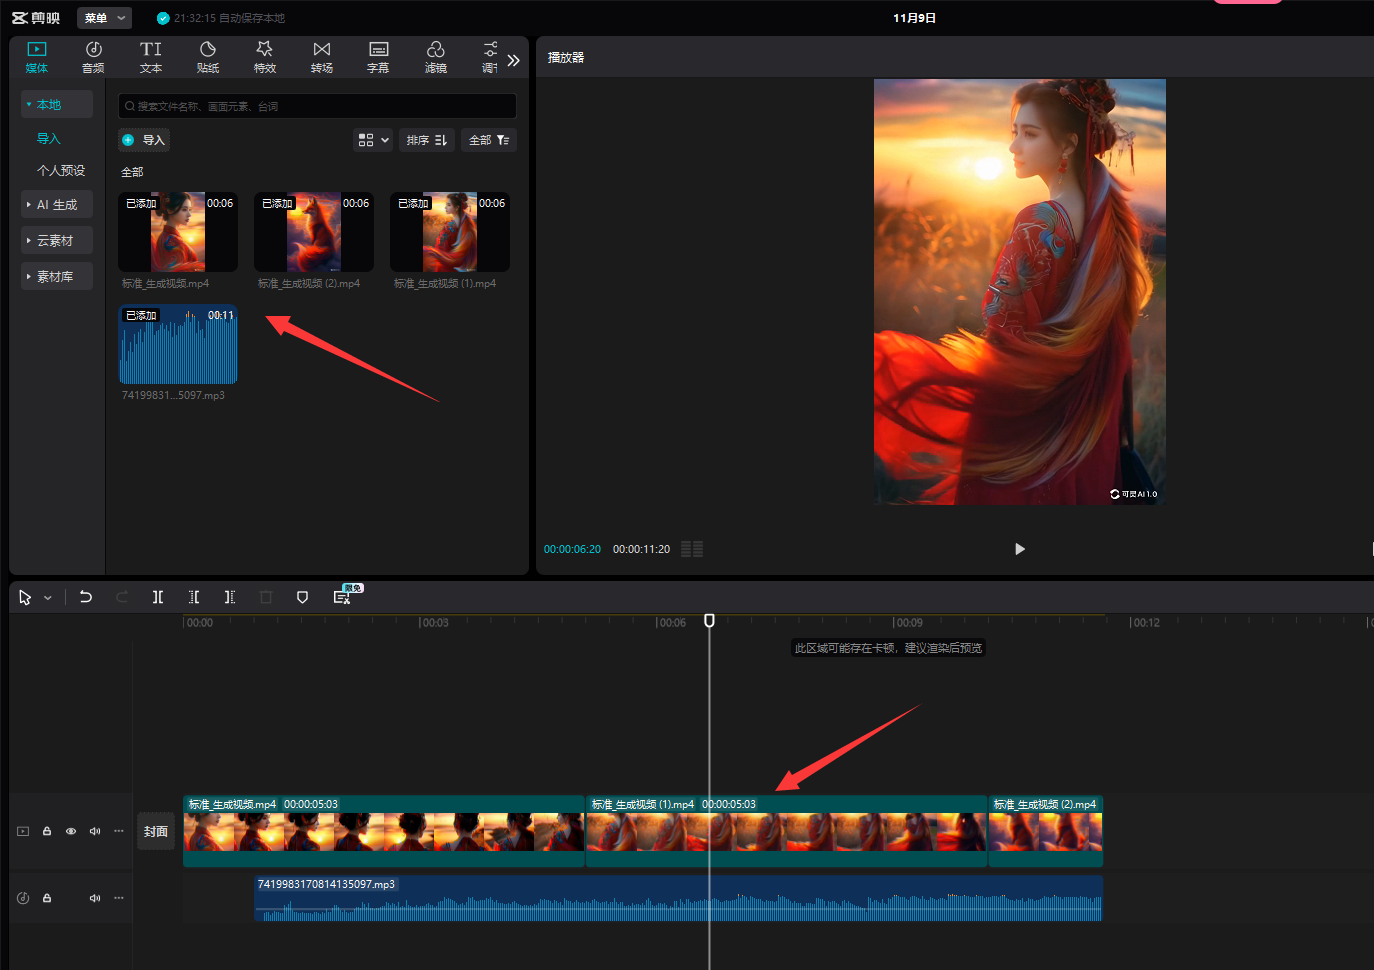Select the 标准_生成视频 (1).mp4 thumbnail
This screenshot has width=1374, height=970.
[x=450, y=232]
